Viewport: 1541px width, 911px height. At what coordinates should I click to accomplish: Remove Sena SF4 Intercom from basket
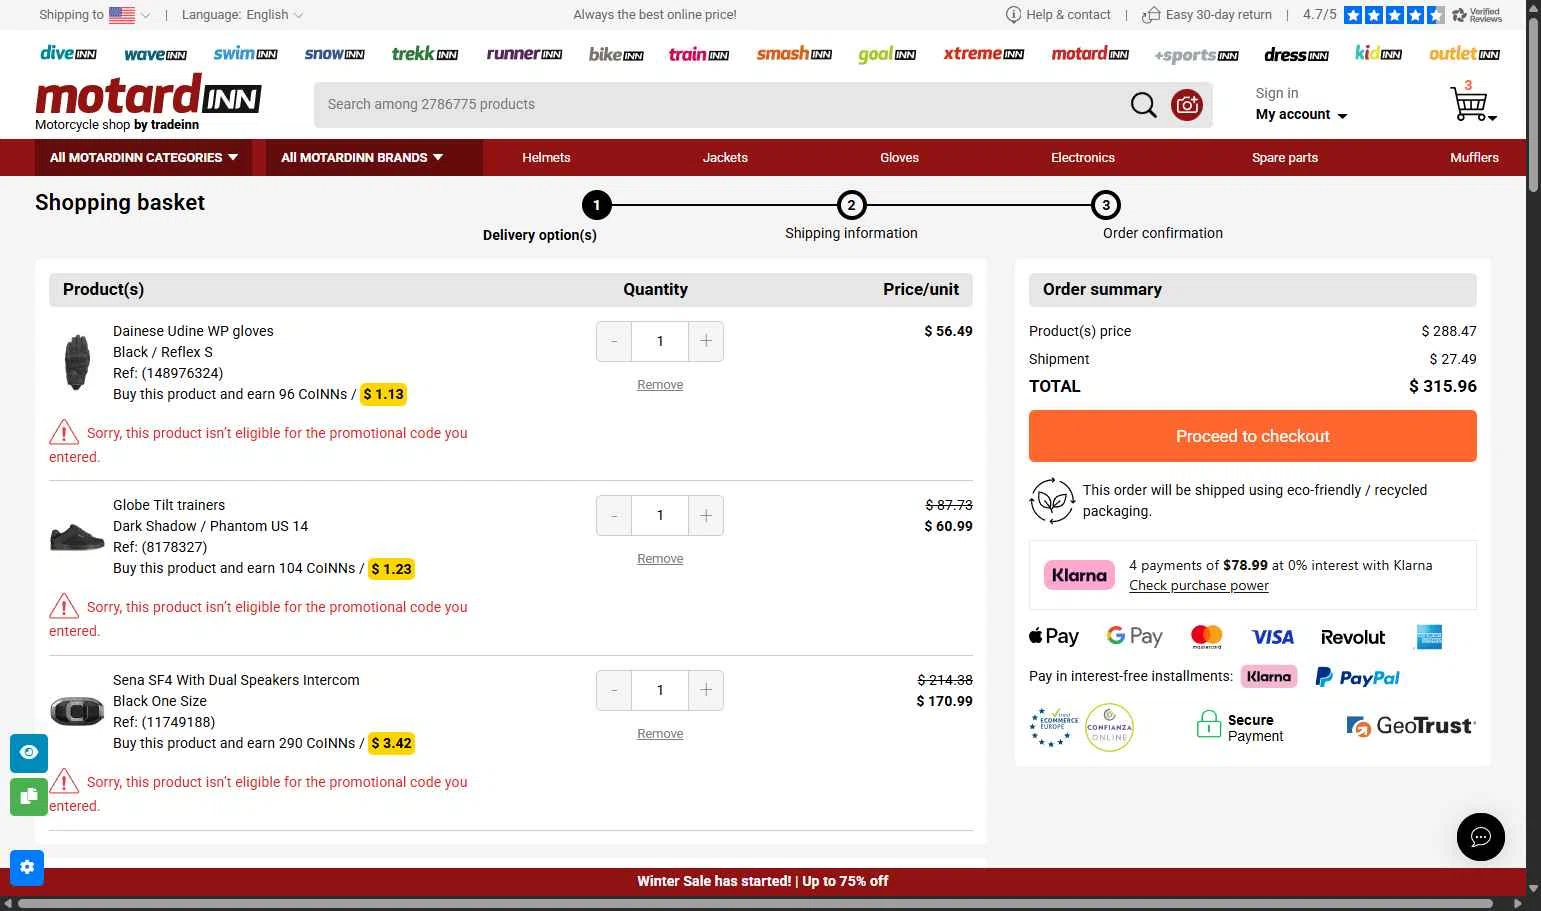660,734
